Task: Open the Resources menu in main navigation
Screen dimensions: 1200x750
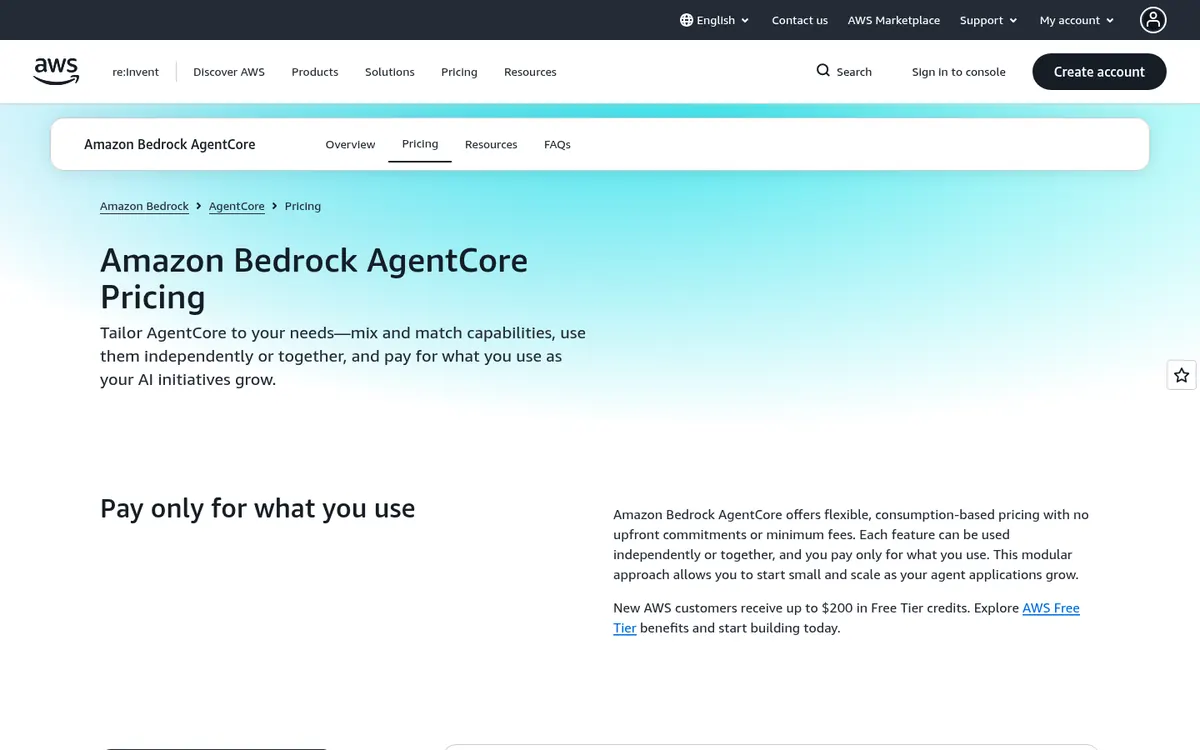Action: pyautogui.click(x=530, y=72)
